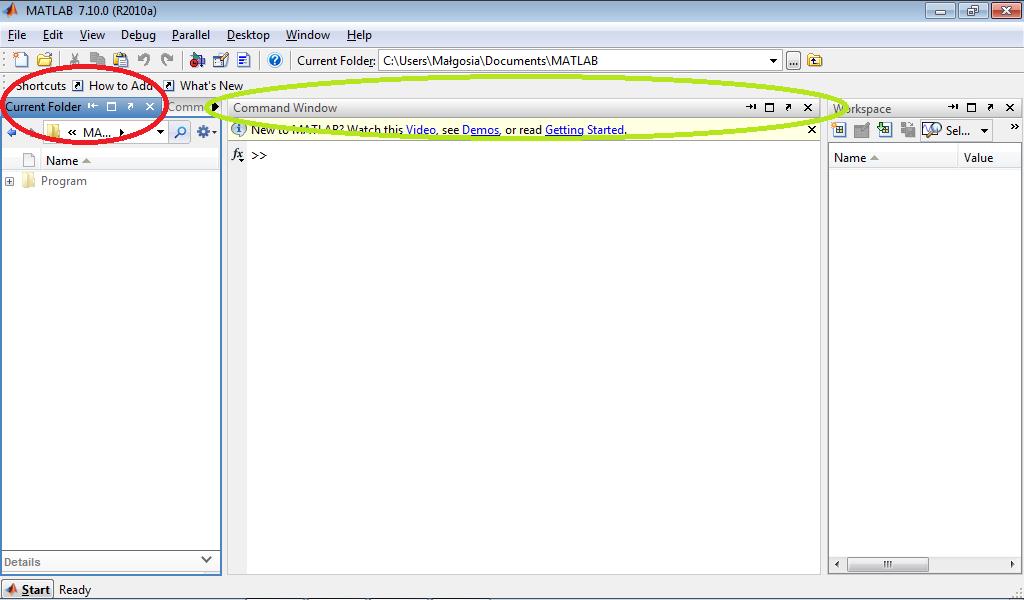
Task: Open the Desktop menu
Action: point(248,35)
